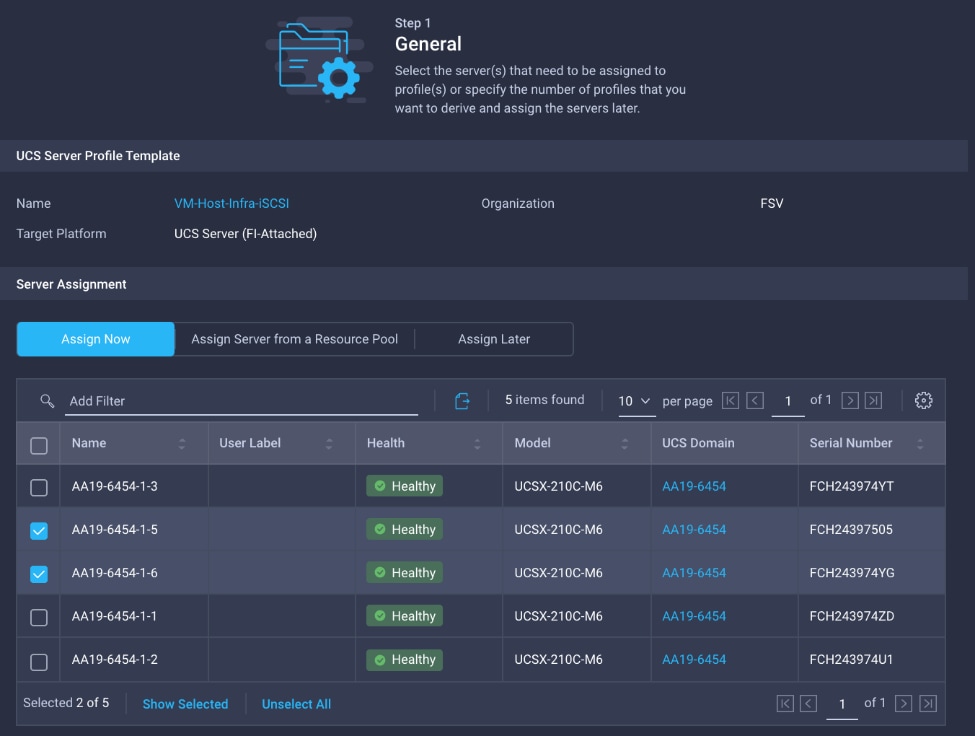
Task: Sort by the Serial Number column arrows
Action: [920, 444]
